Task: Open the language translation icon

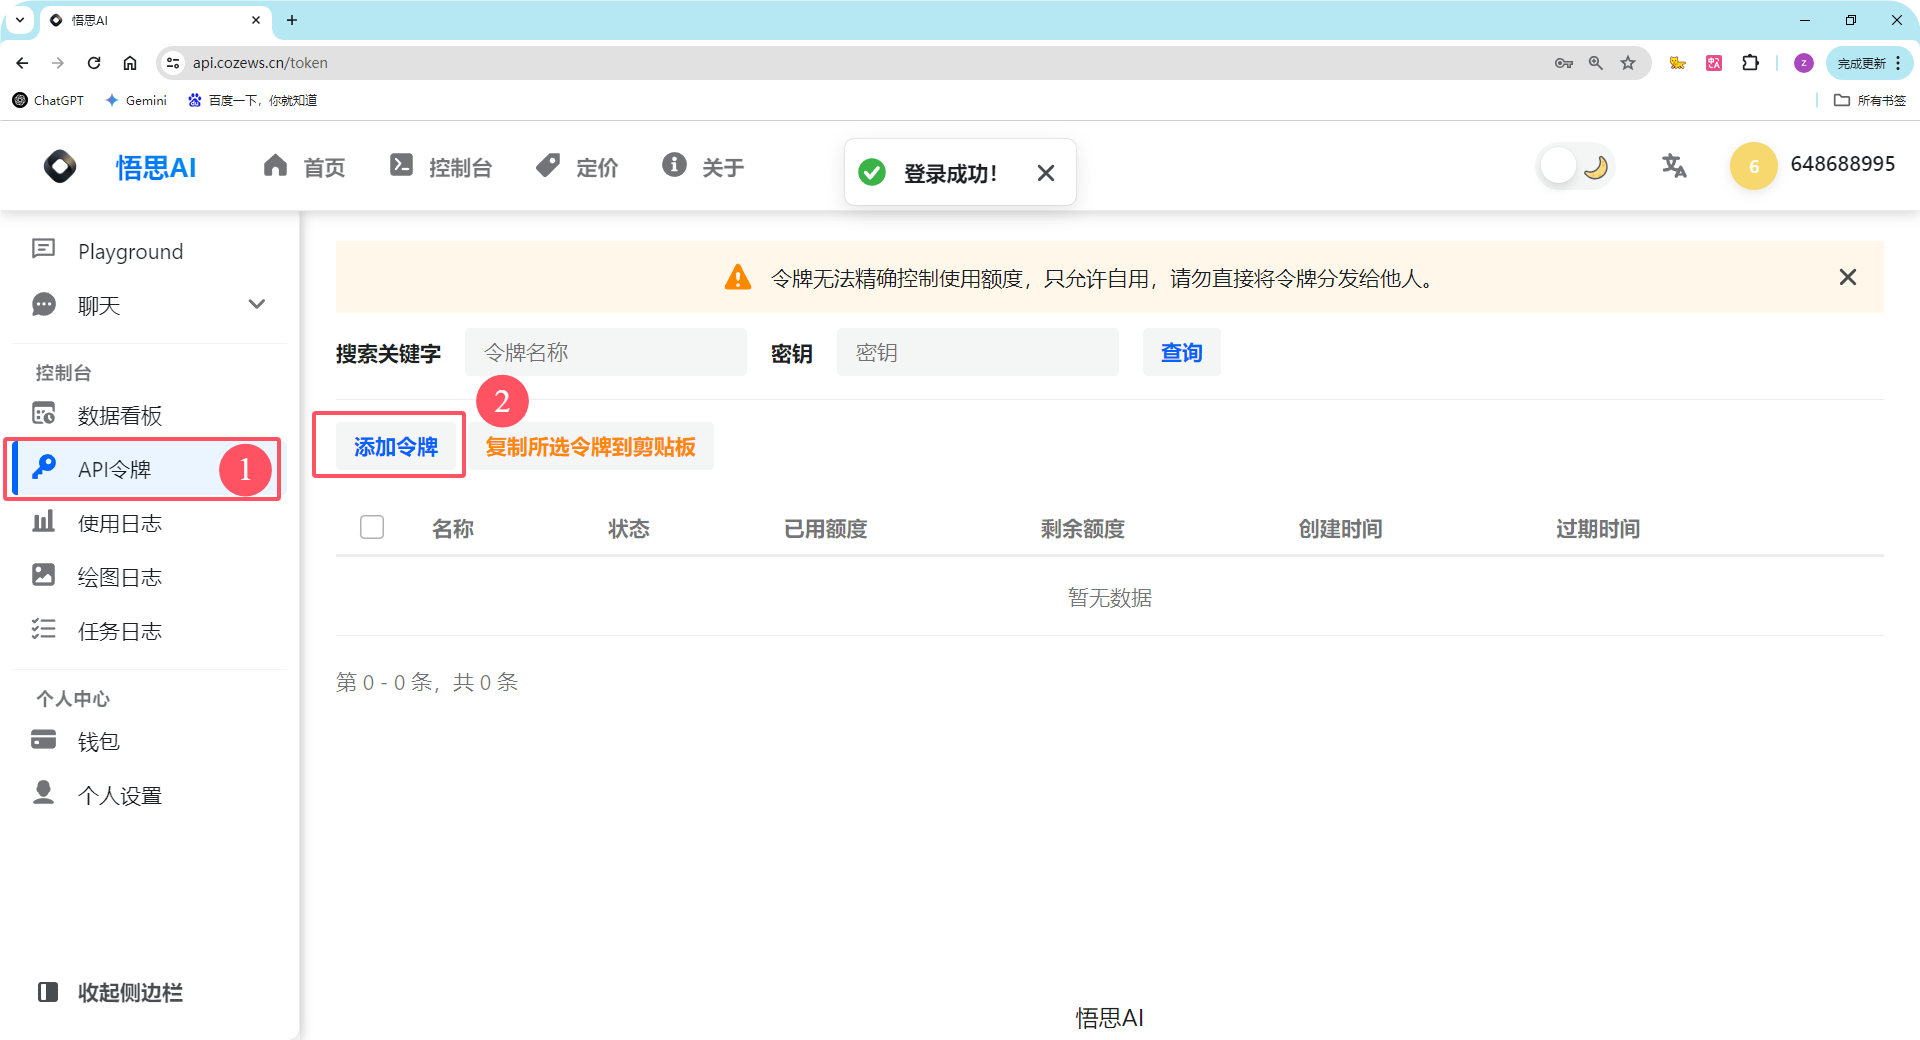Action: [1674, 166]
